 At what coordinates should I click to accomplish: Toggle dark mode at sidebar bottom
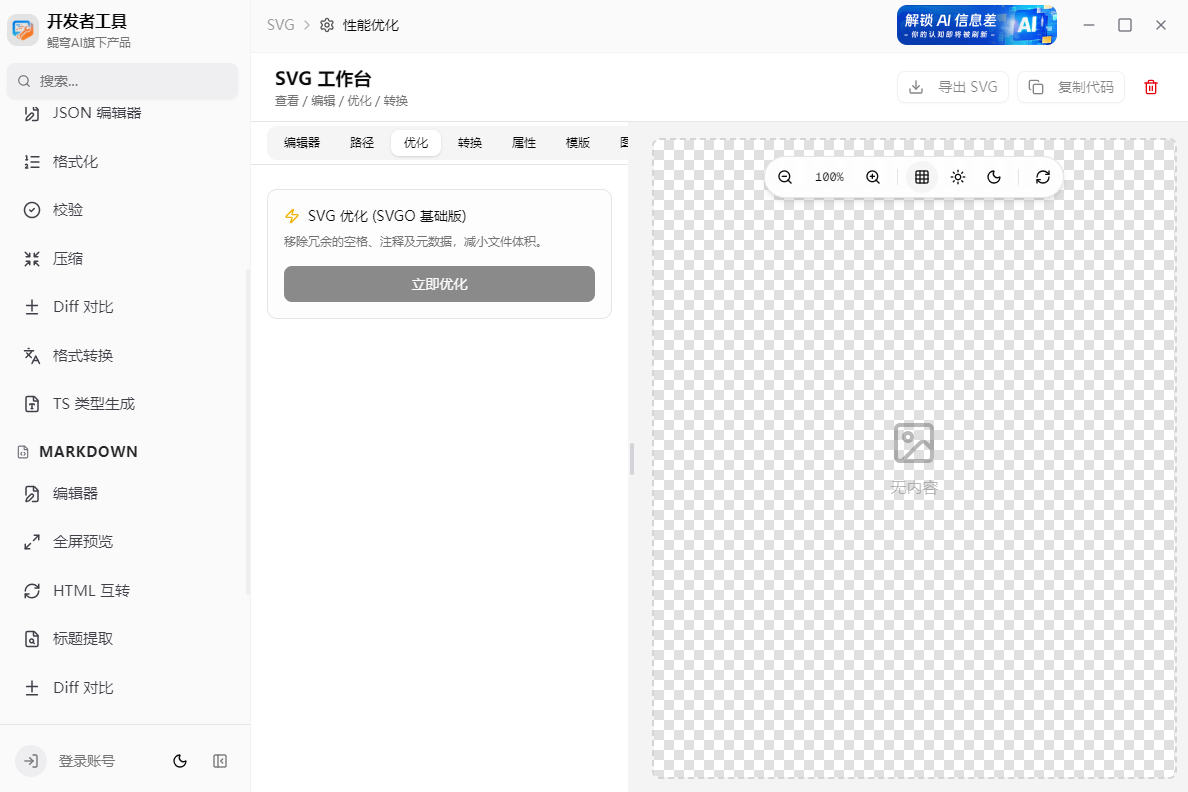pyautogui.click(x=179, y=761)
